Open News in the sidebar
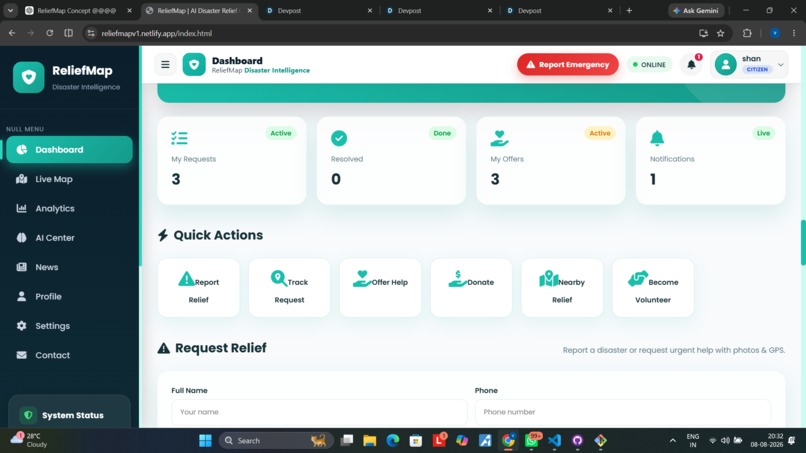 pyautogui.click(x=69, y=267)
